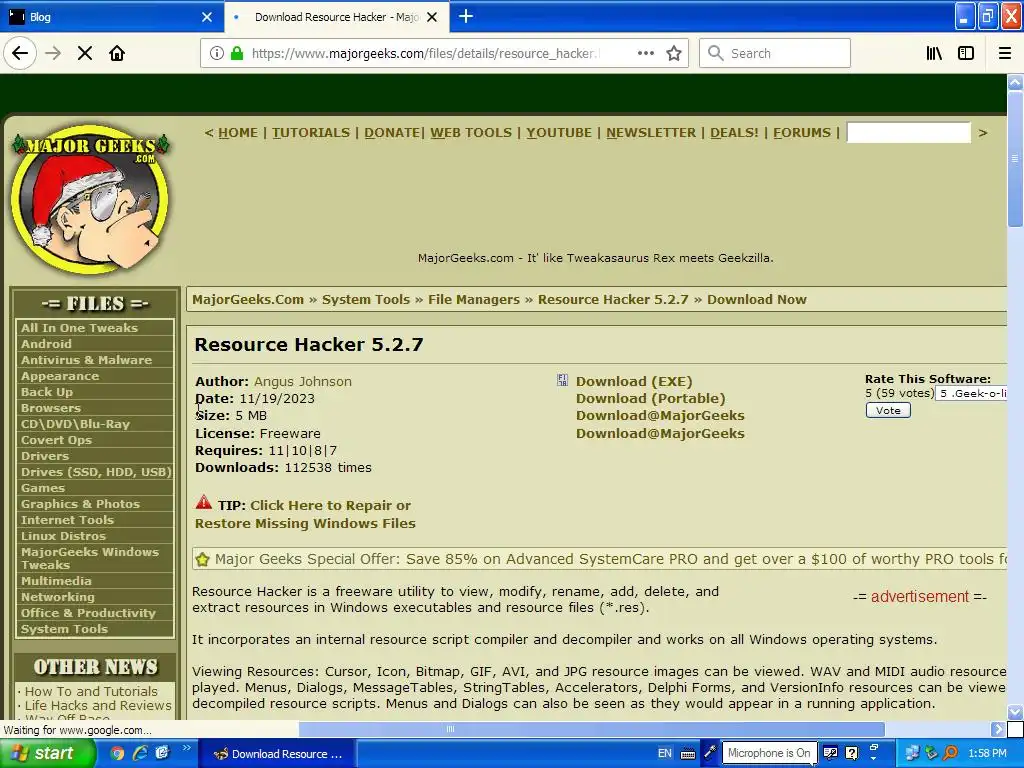Open NEWSLETTER in site navigation
This screenshot has height=768, width=1024.
tap(651, 133)
